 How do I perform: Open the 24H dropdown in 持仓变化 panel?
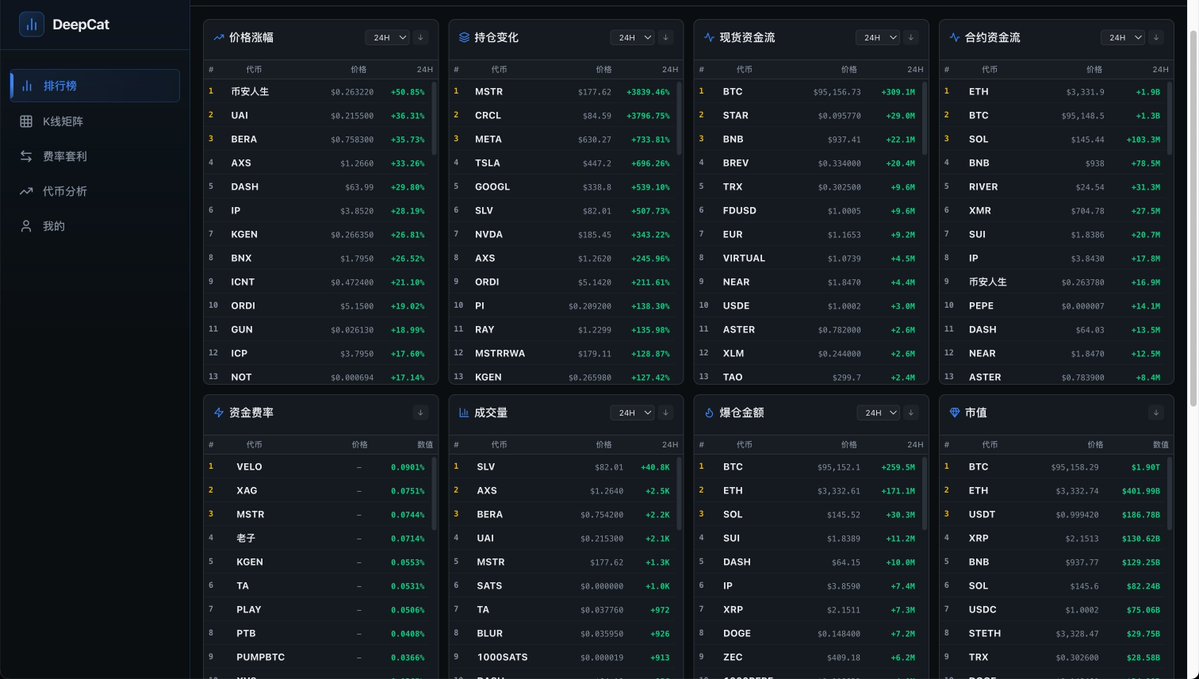tap(632, 37)
